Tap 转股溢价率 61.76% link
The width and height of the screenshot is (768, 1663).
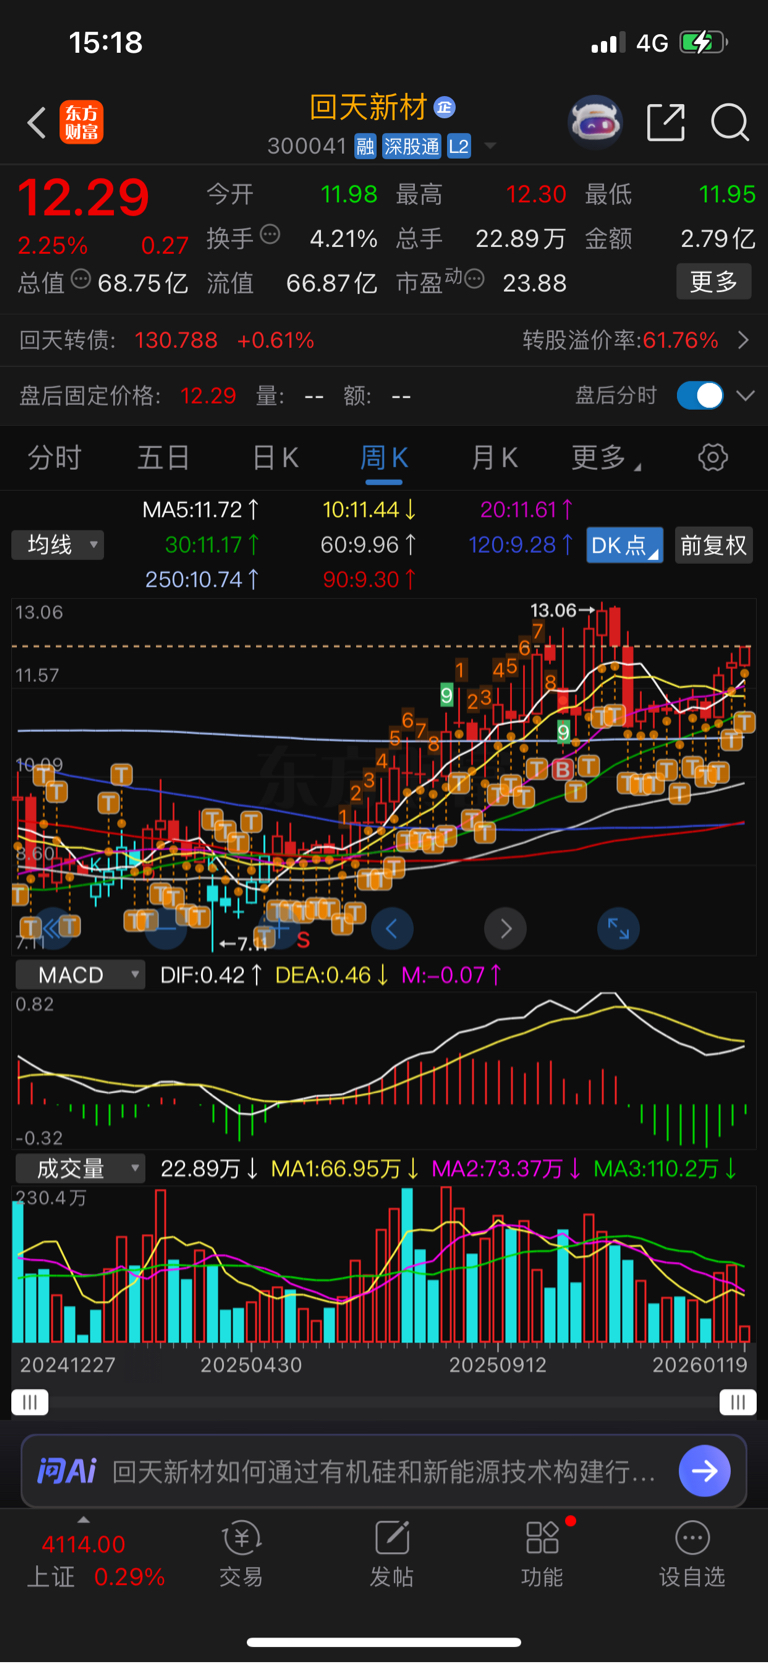[x=620, y=340]
